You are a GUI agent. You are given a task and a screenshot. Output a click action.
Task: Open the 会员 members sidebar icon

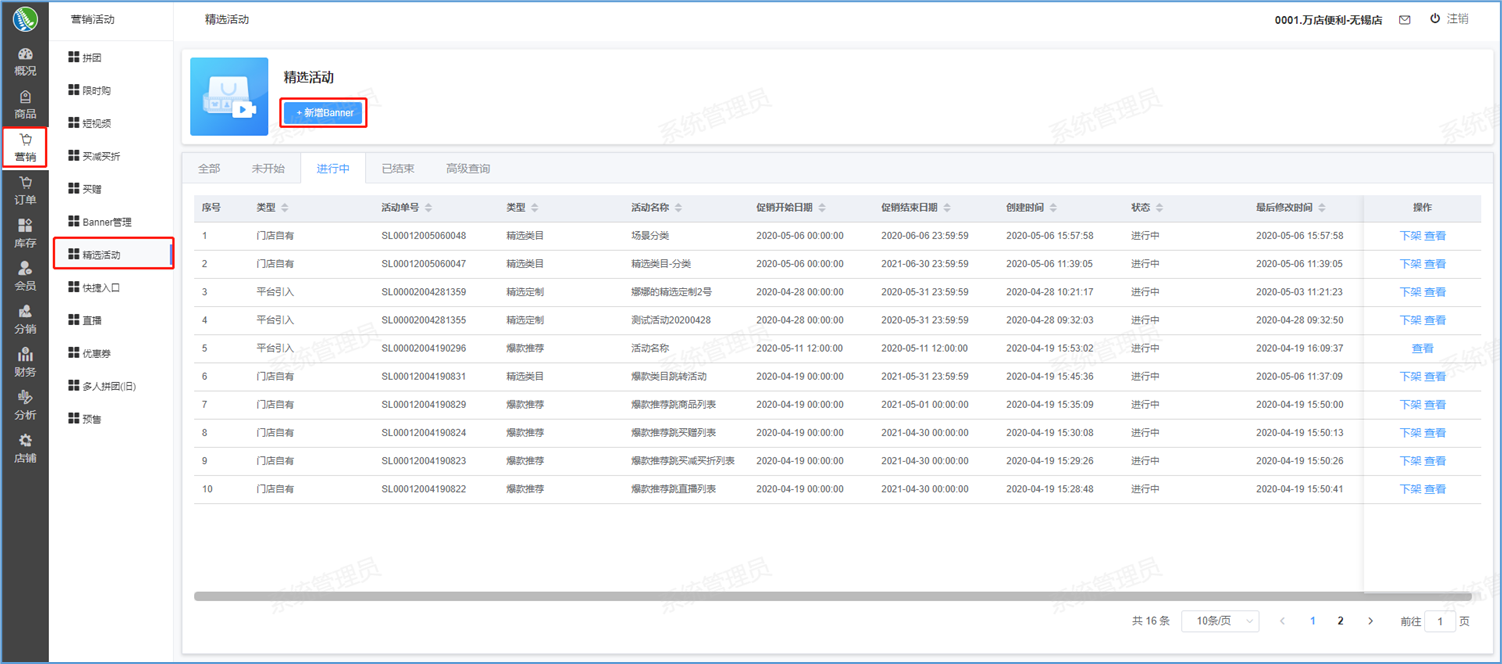[25, 276]
